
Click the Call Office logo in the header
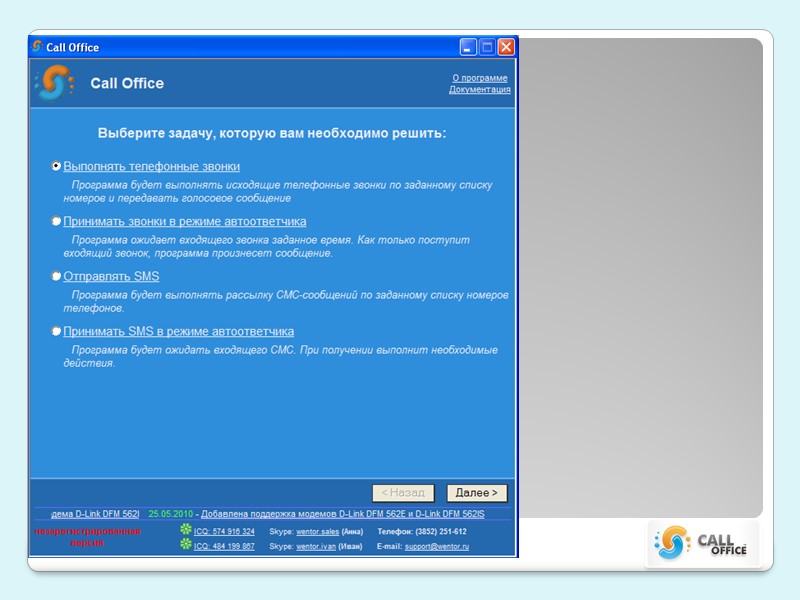54,83
